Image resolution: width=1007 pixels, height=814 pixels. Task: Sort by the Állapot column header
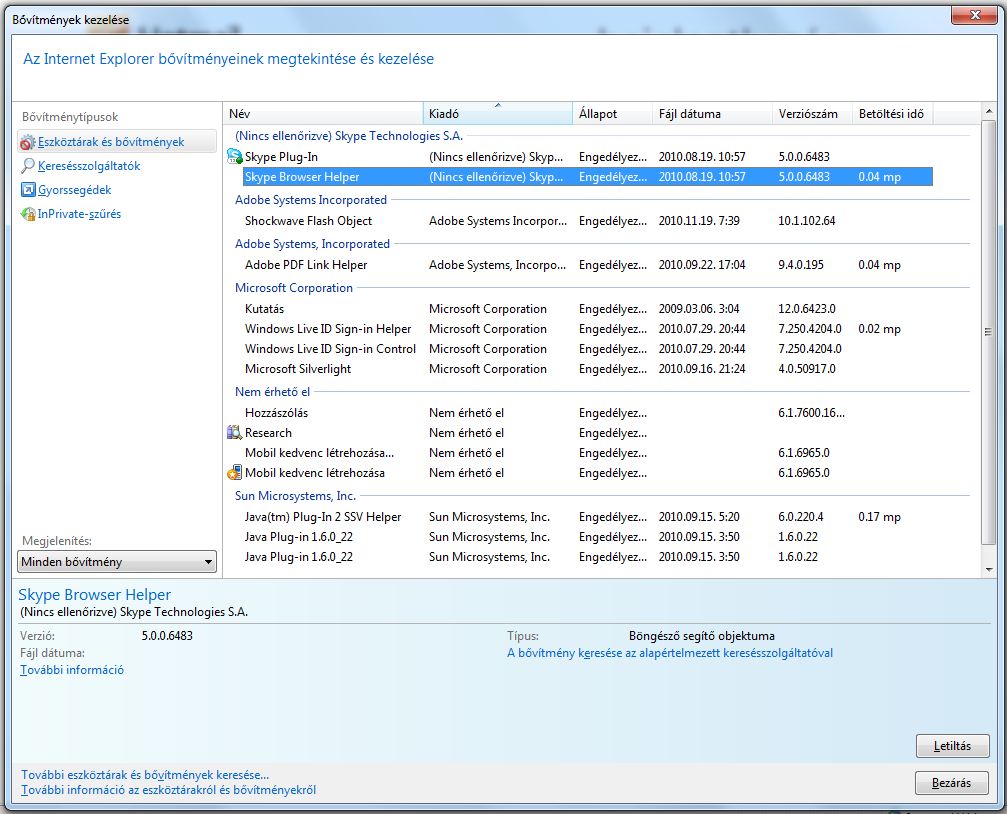coord(612,114)
